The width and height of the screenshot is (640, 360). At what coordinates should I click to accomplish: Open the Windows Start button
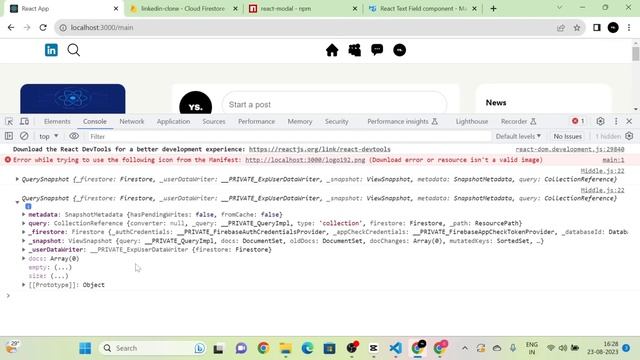85,348
